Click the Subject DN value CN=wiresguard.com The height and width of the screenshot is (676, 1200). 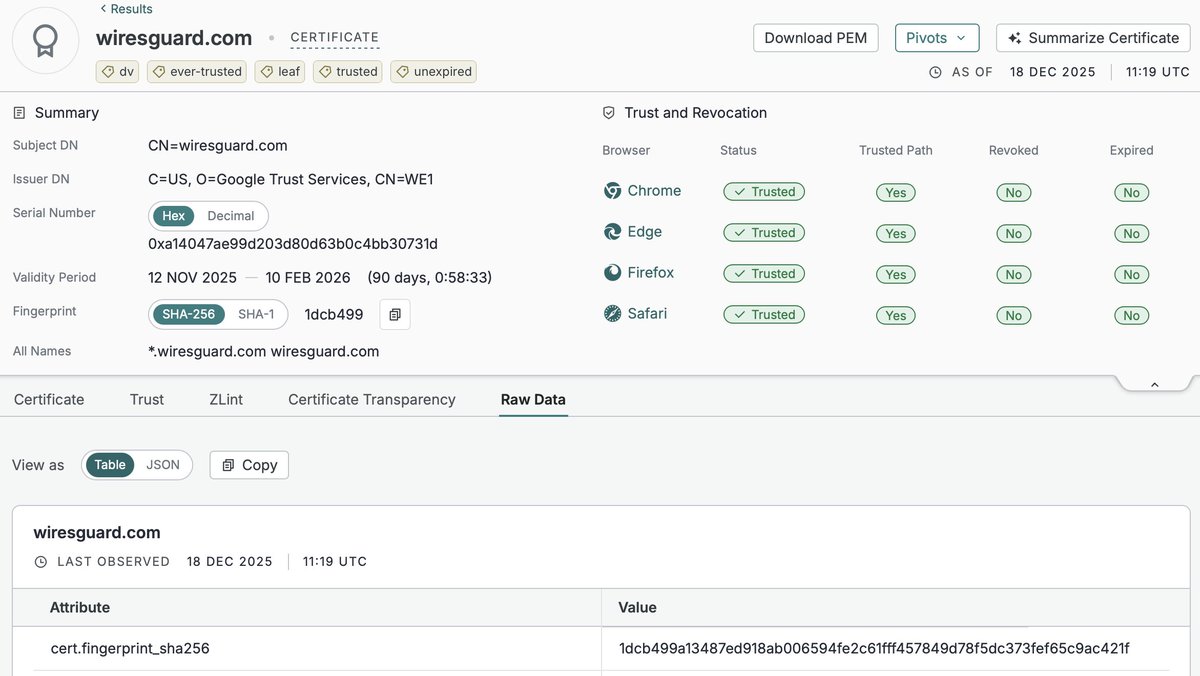click(218, 146)
